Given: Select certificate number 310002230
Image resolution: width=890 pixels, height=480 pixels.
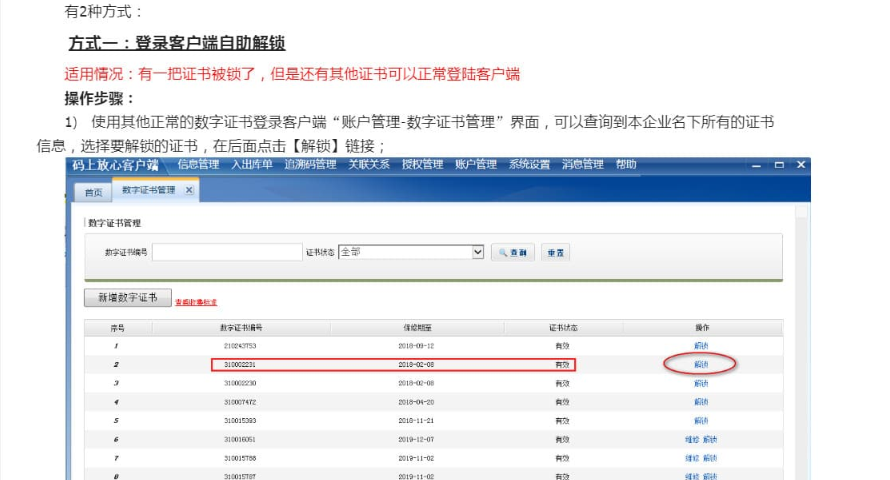Looking at the screenshot, I should [240, 384].
